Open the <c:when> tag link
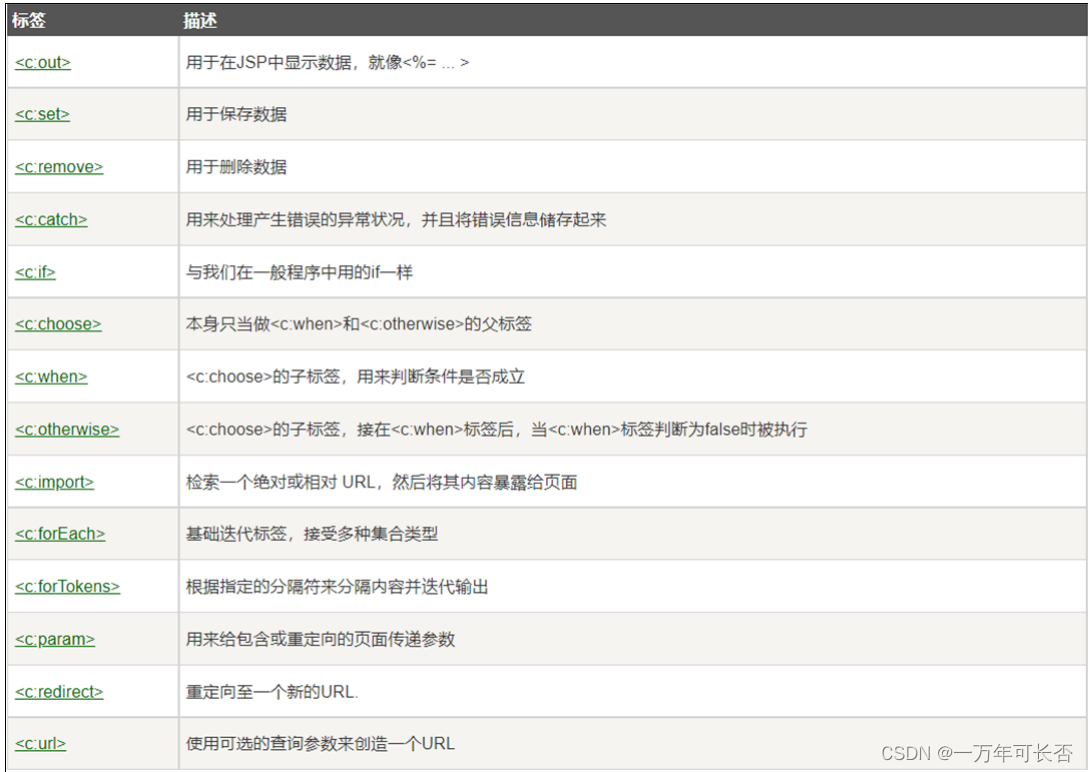This screenshot has height=772, width=1088. coord(51,377)
